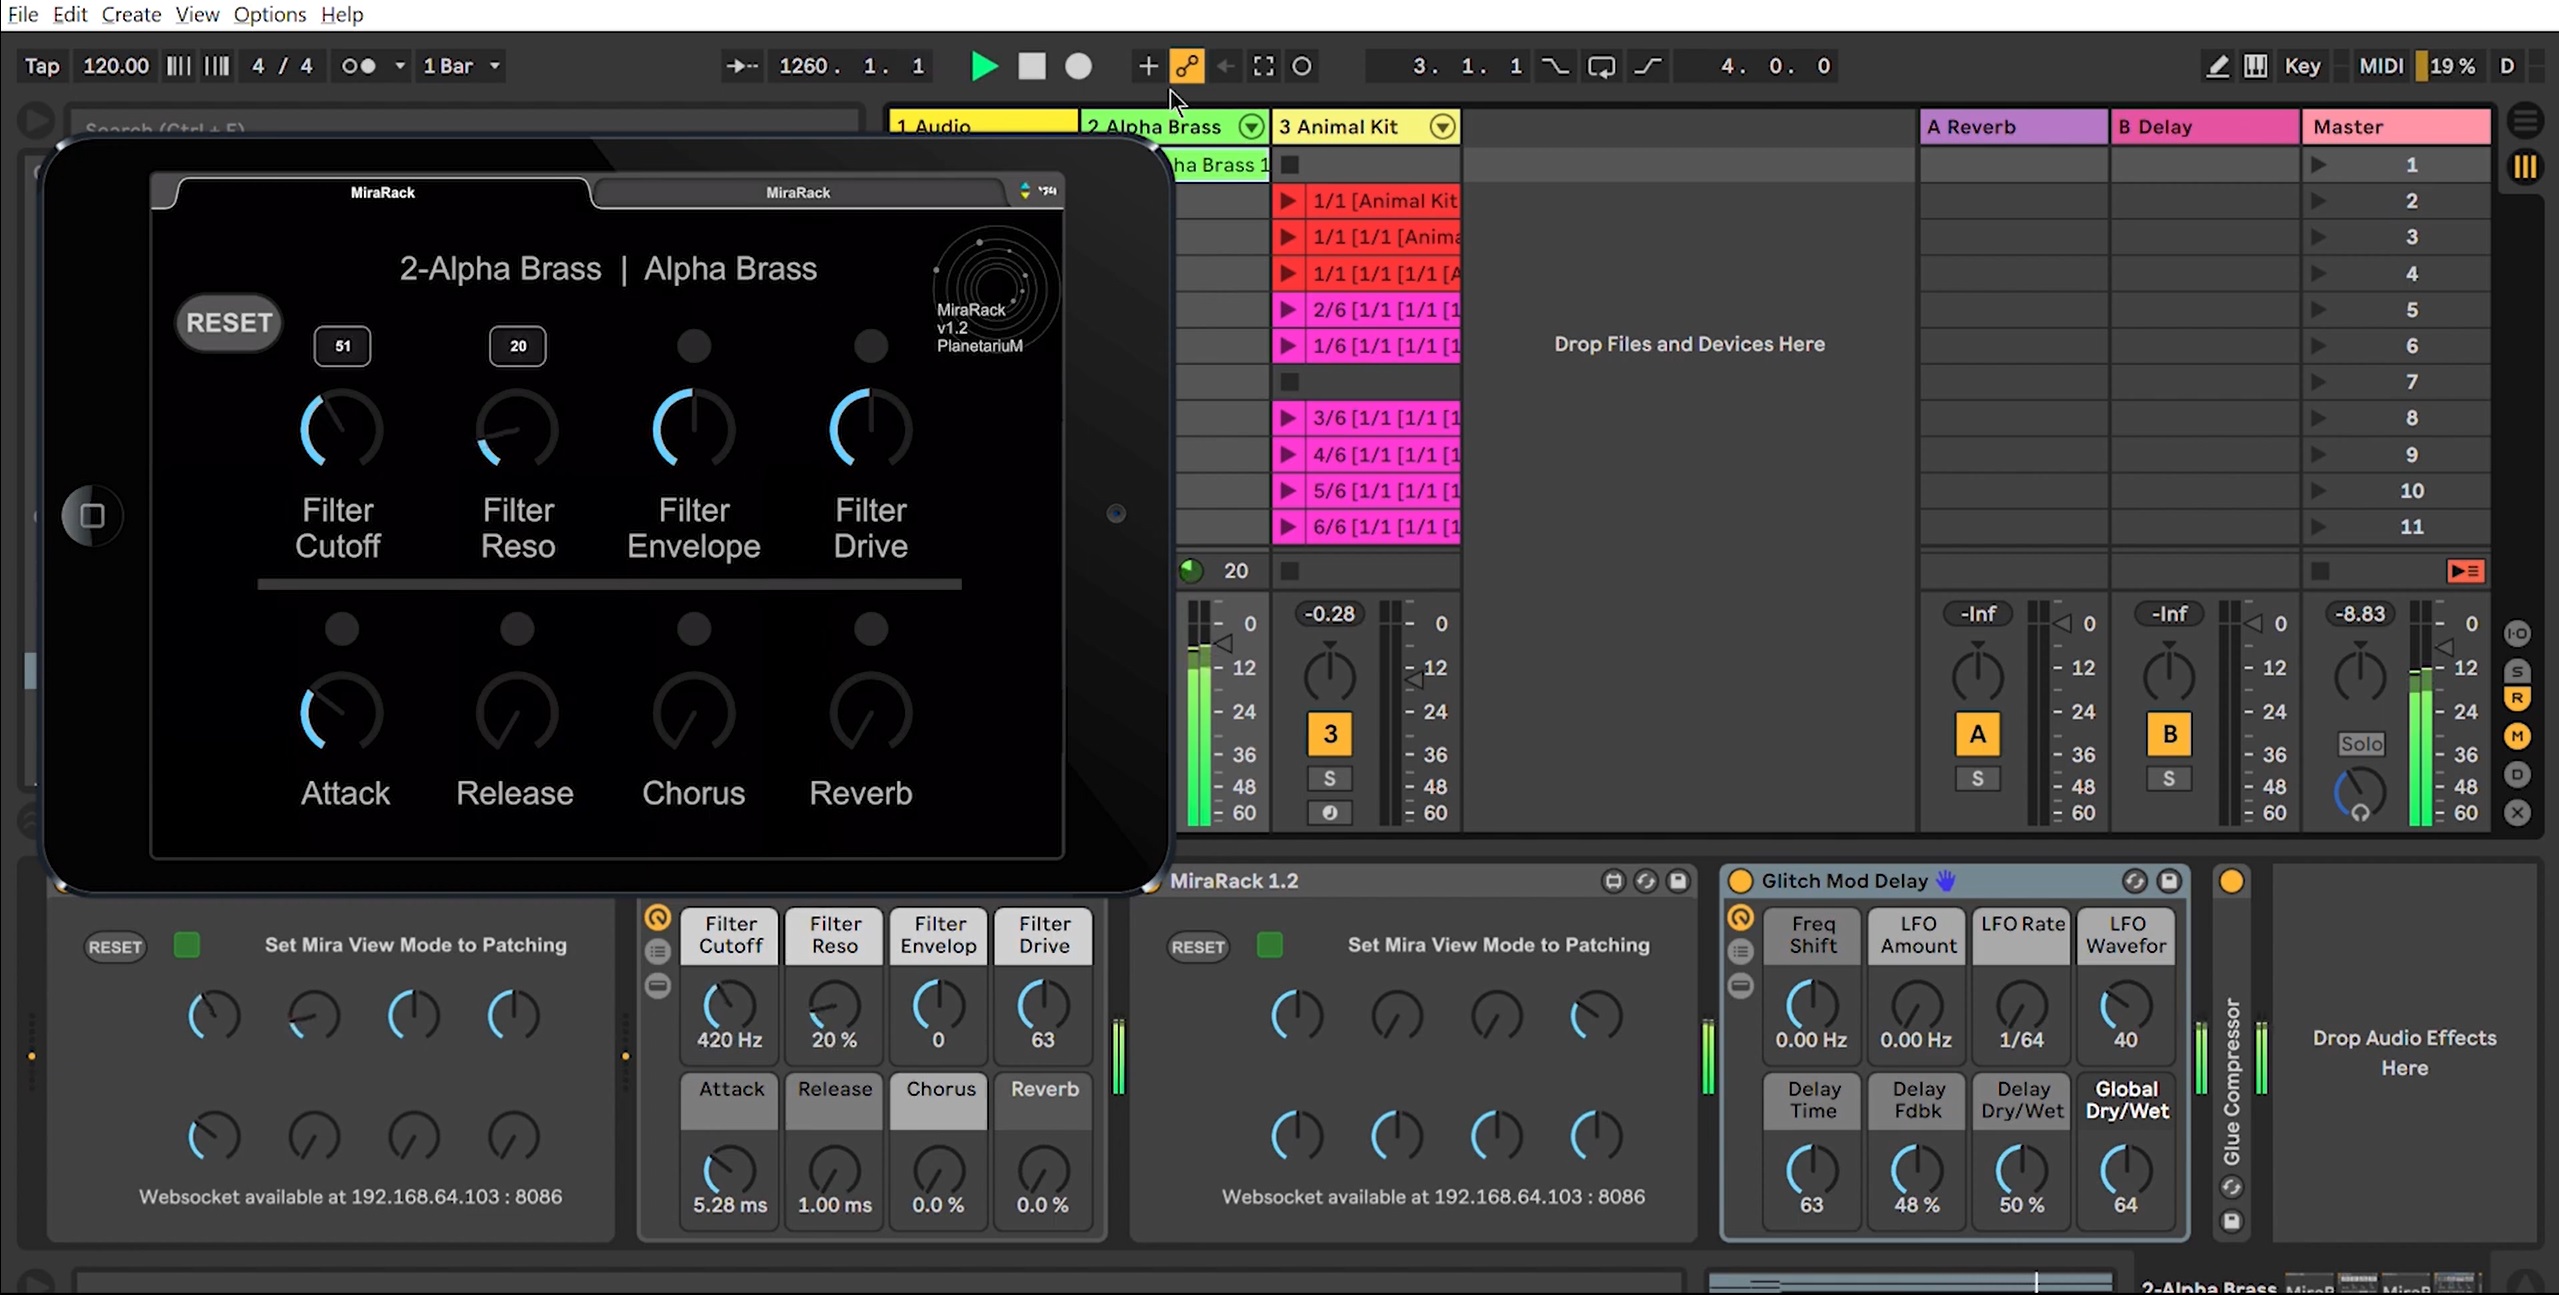Viewport: 2559px width, 1295px height.
Task: Click the arrangement Record button
Action: [1078, 66]
